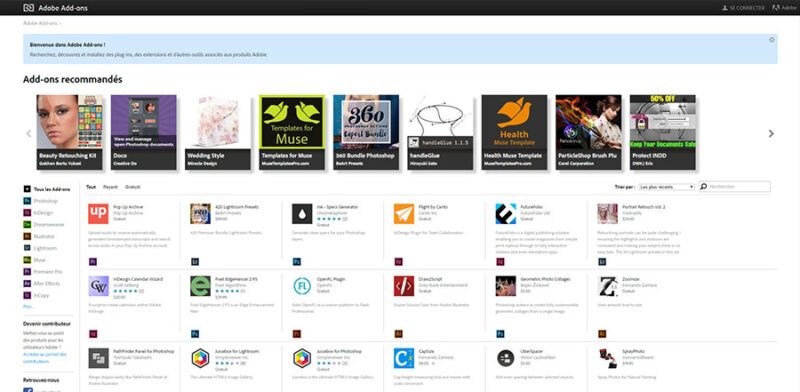The width and height of the screenshot is (800, 392).
Task: Click the Adobe Add-ons breadcrumb link
Action: [x=40, y=23]
